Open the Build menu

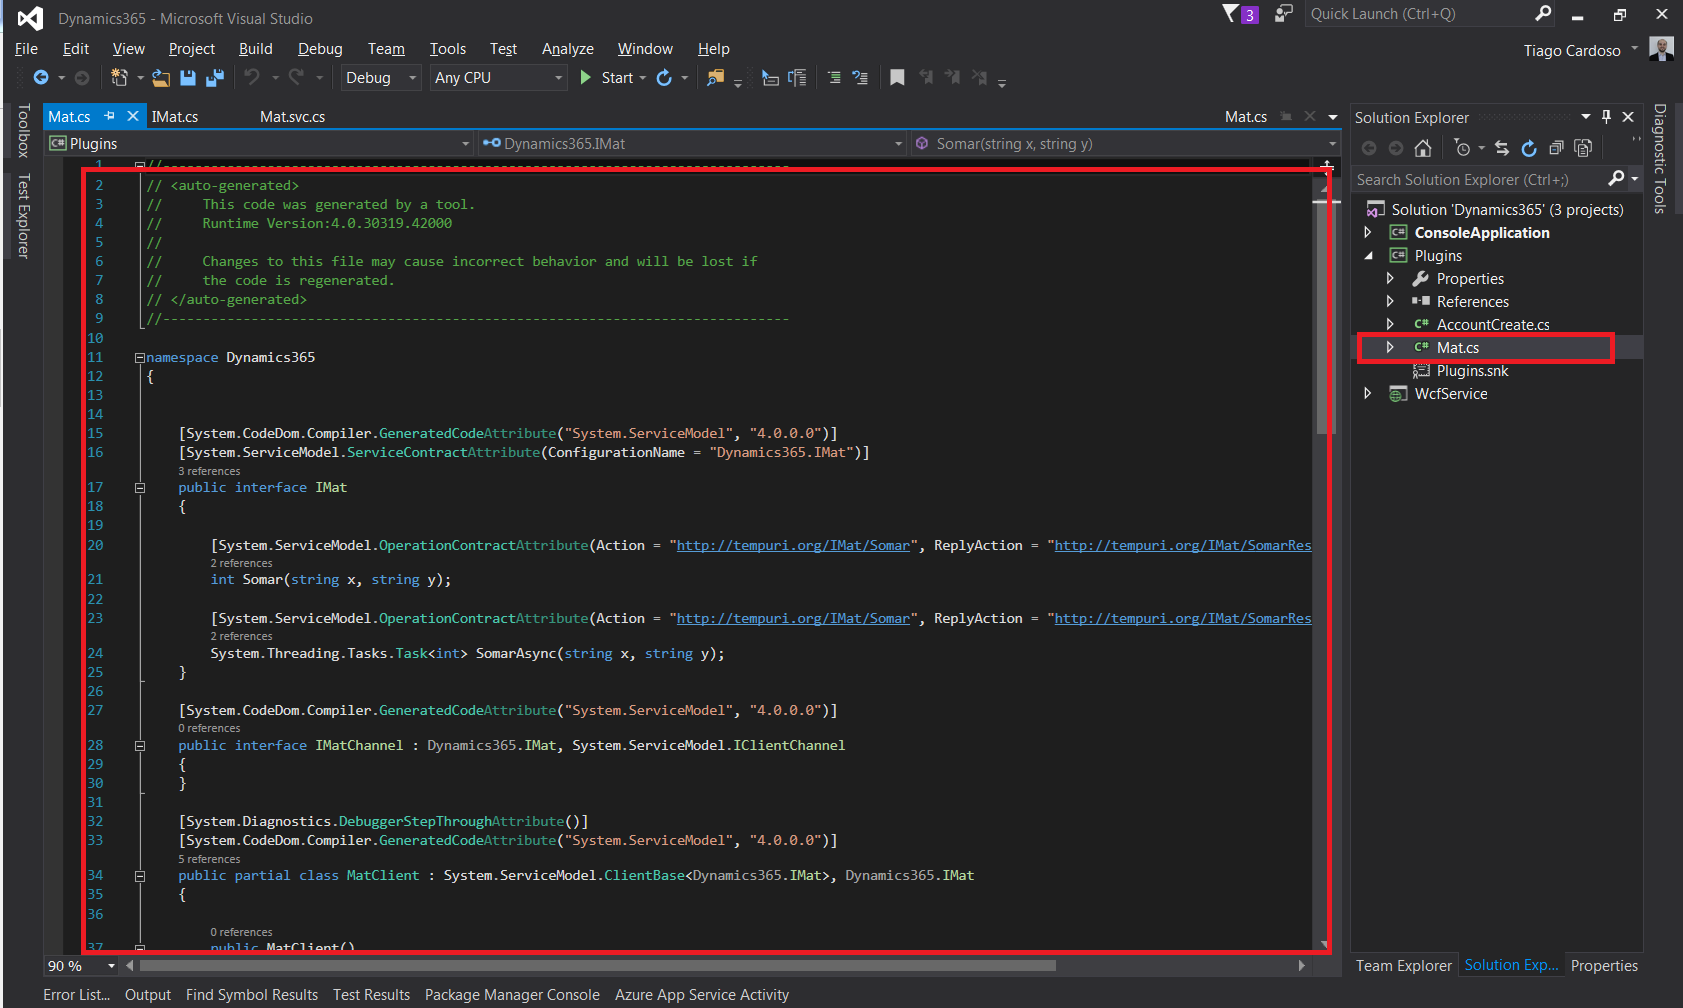[255, 49]
